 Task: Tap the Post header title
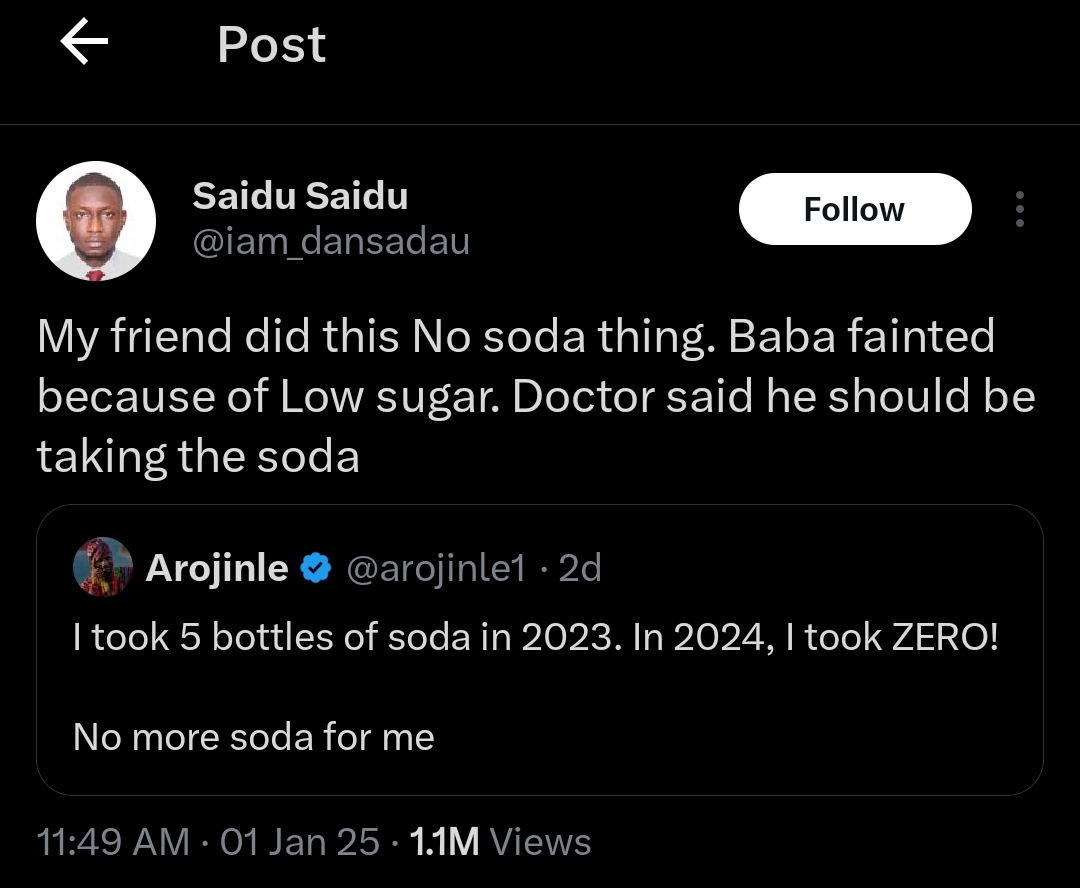coord(271,45)
